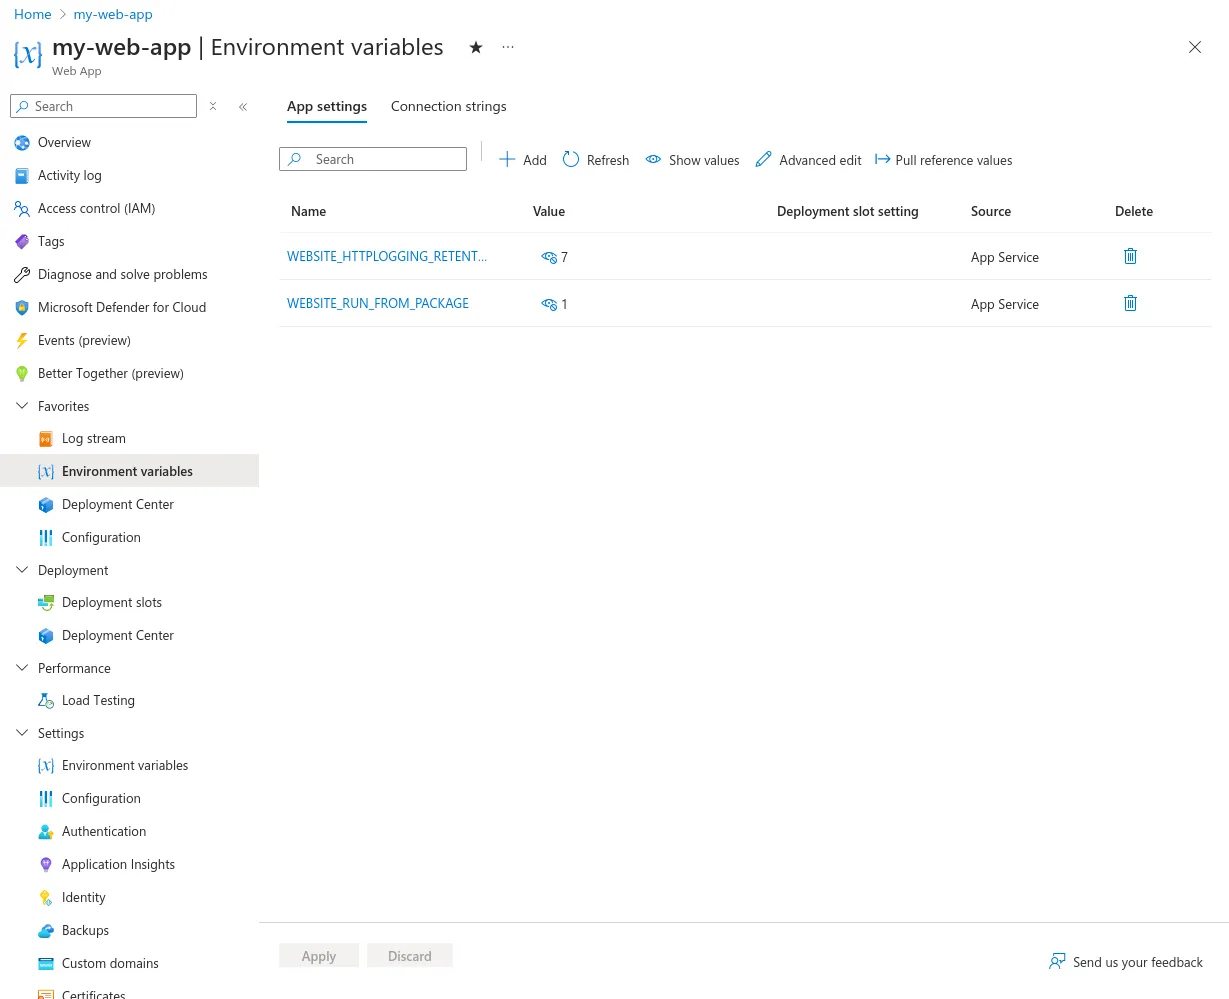Switch to App settings tab
Image resolution: width=1229 pixels, height=999 pixels.
click(327, 106)
